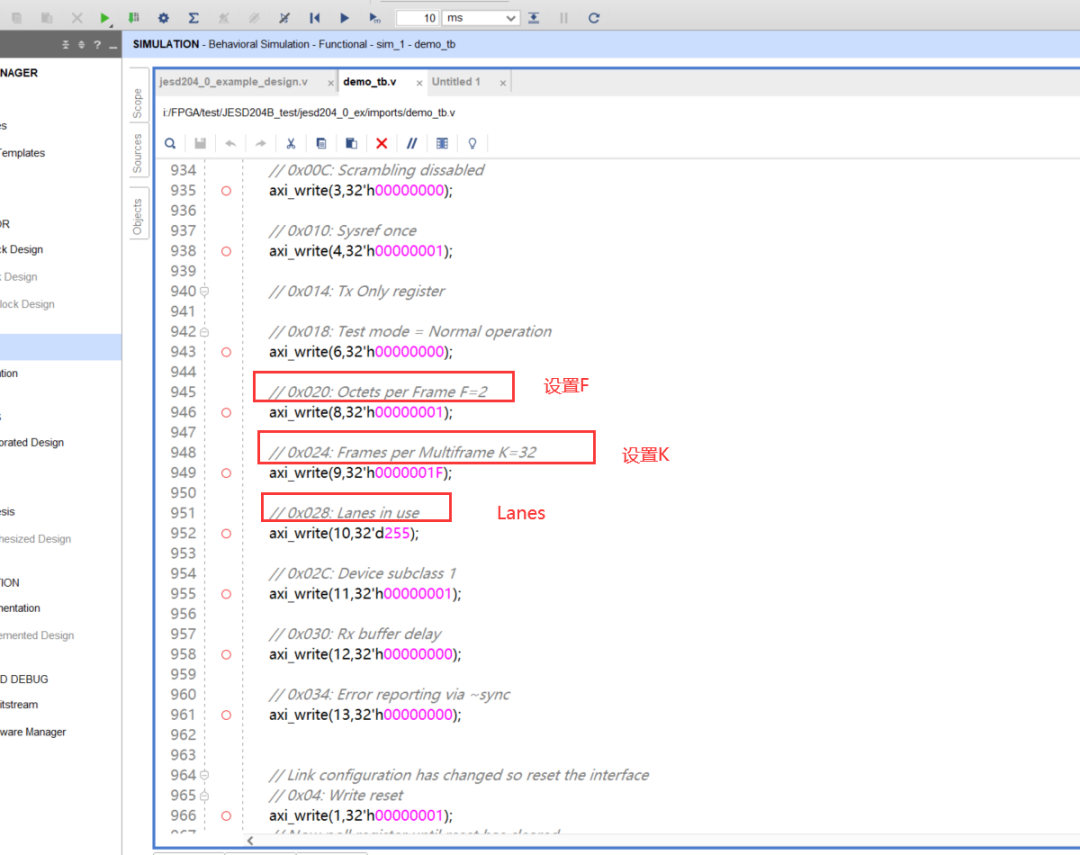Image resolution: width=1080 pixels, height=855 pixels.
Task: Click Run All in simulation toolbar
Action: (x=344, y=18)
